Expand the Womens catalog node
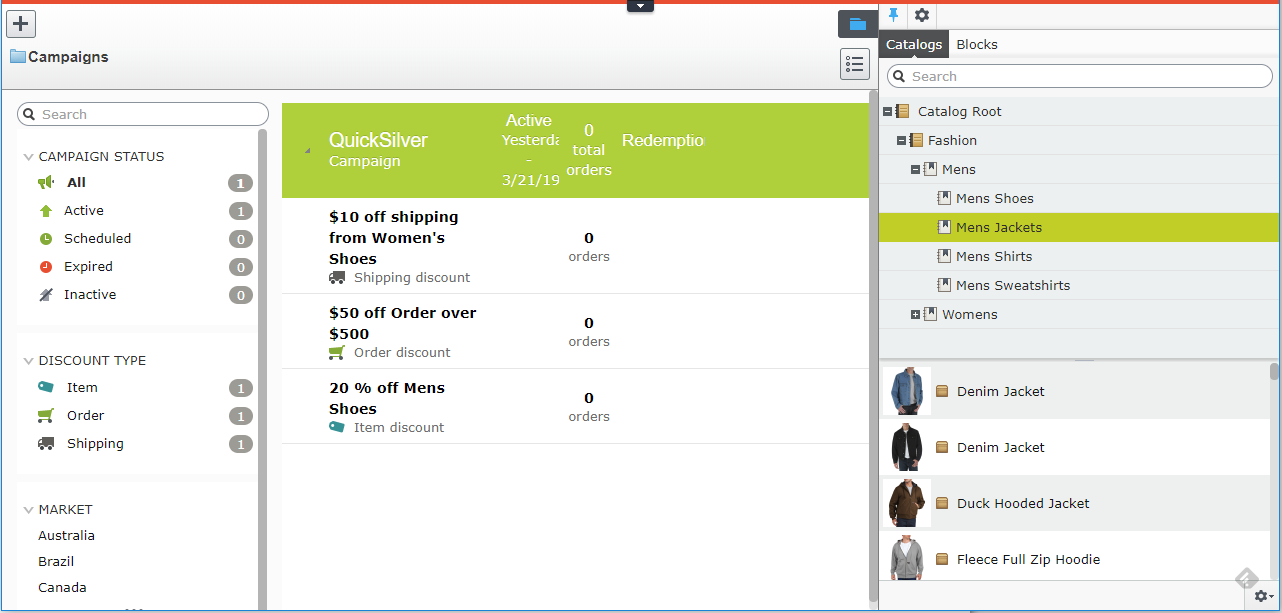The height and width of the screenshot is (613, 1282). (x=915, y=315)
